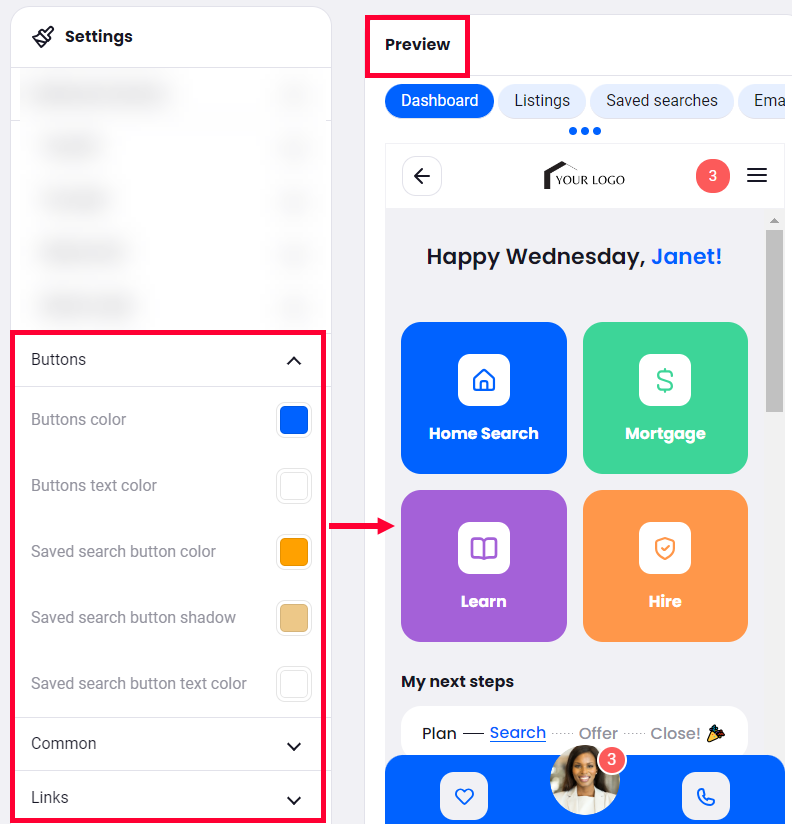The width and height of the screenshot is (792, 824).
Task: Open the Saved search button color swatch
Action: (294, 552)
